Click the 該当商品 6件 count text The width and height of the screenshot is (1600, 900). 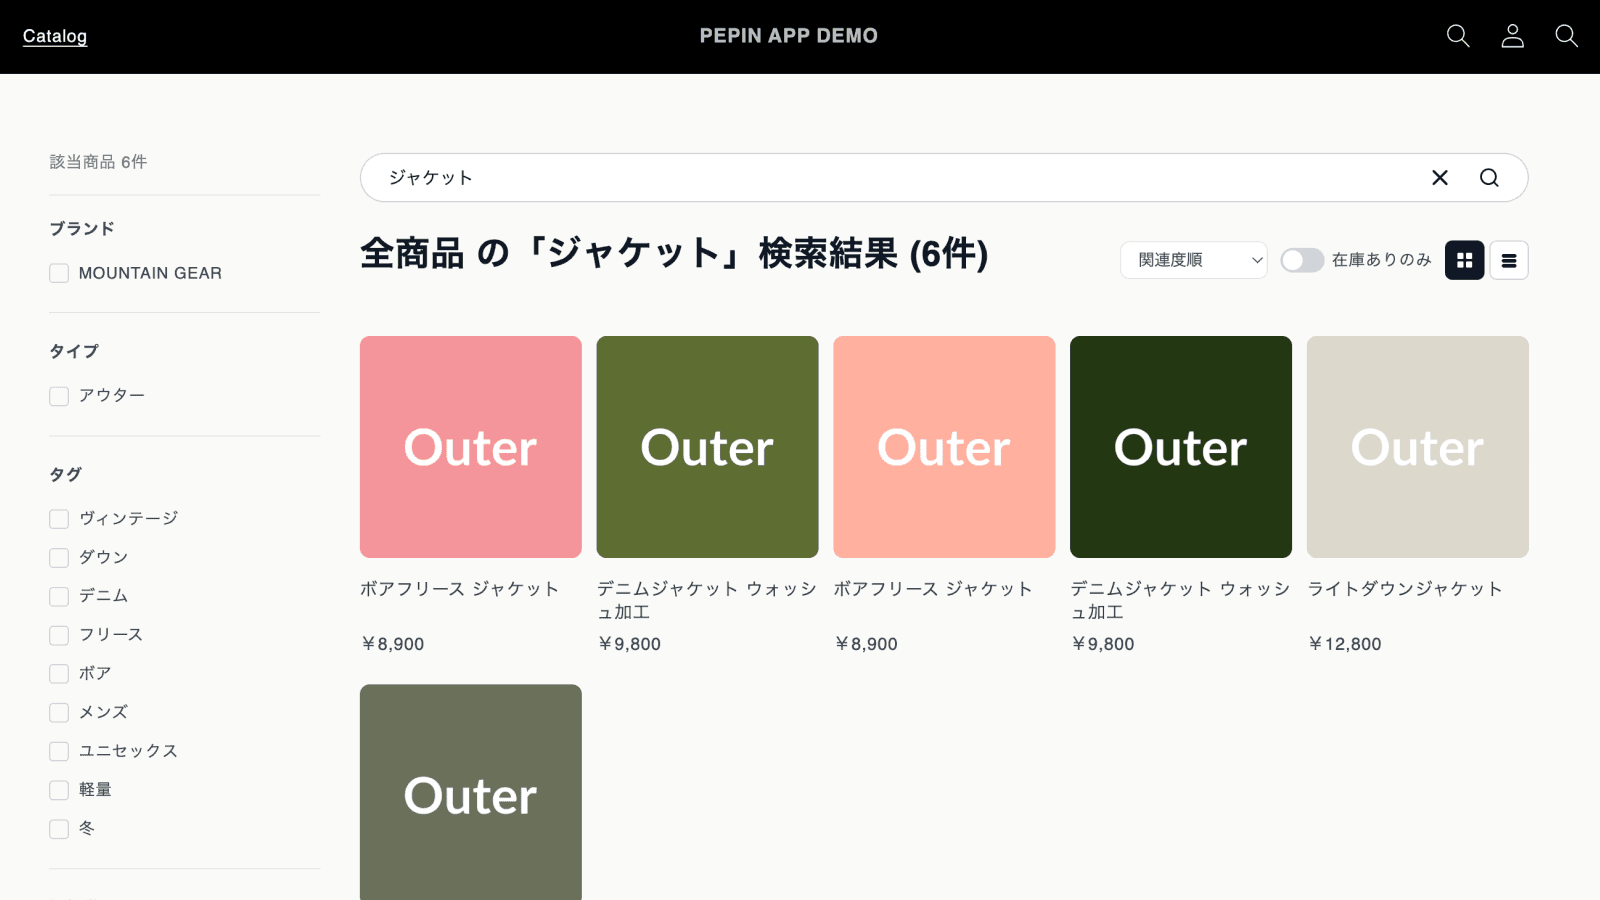pos(98,162)
